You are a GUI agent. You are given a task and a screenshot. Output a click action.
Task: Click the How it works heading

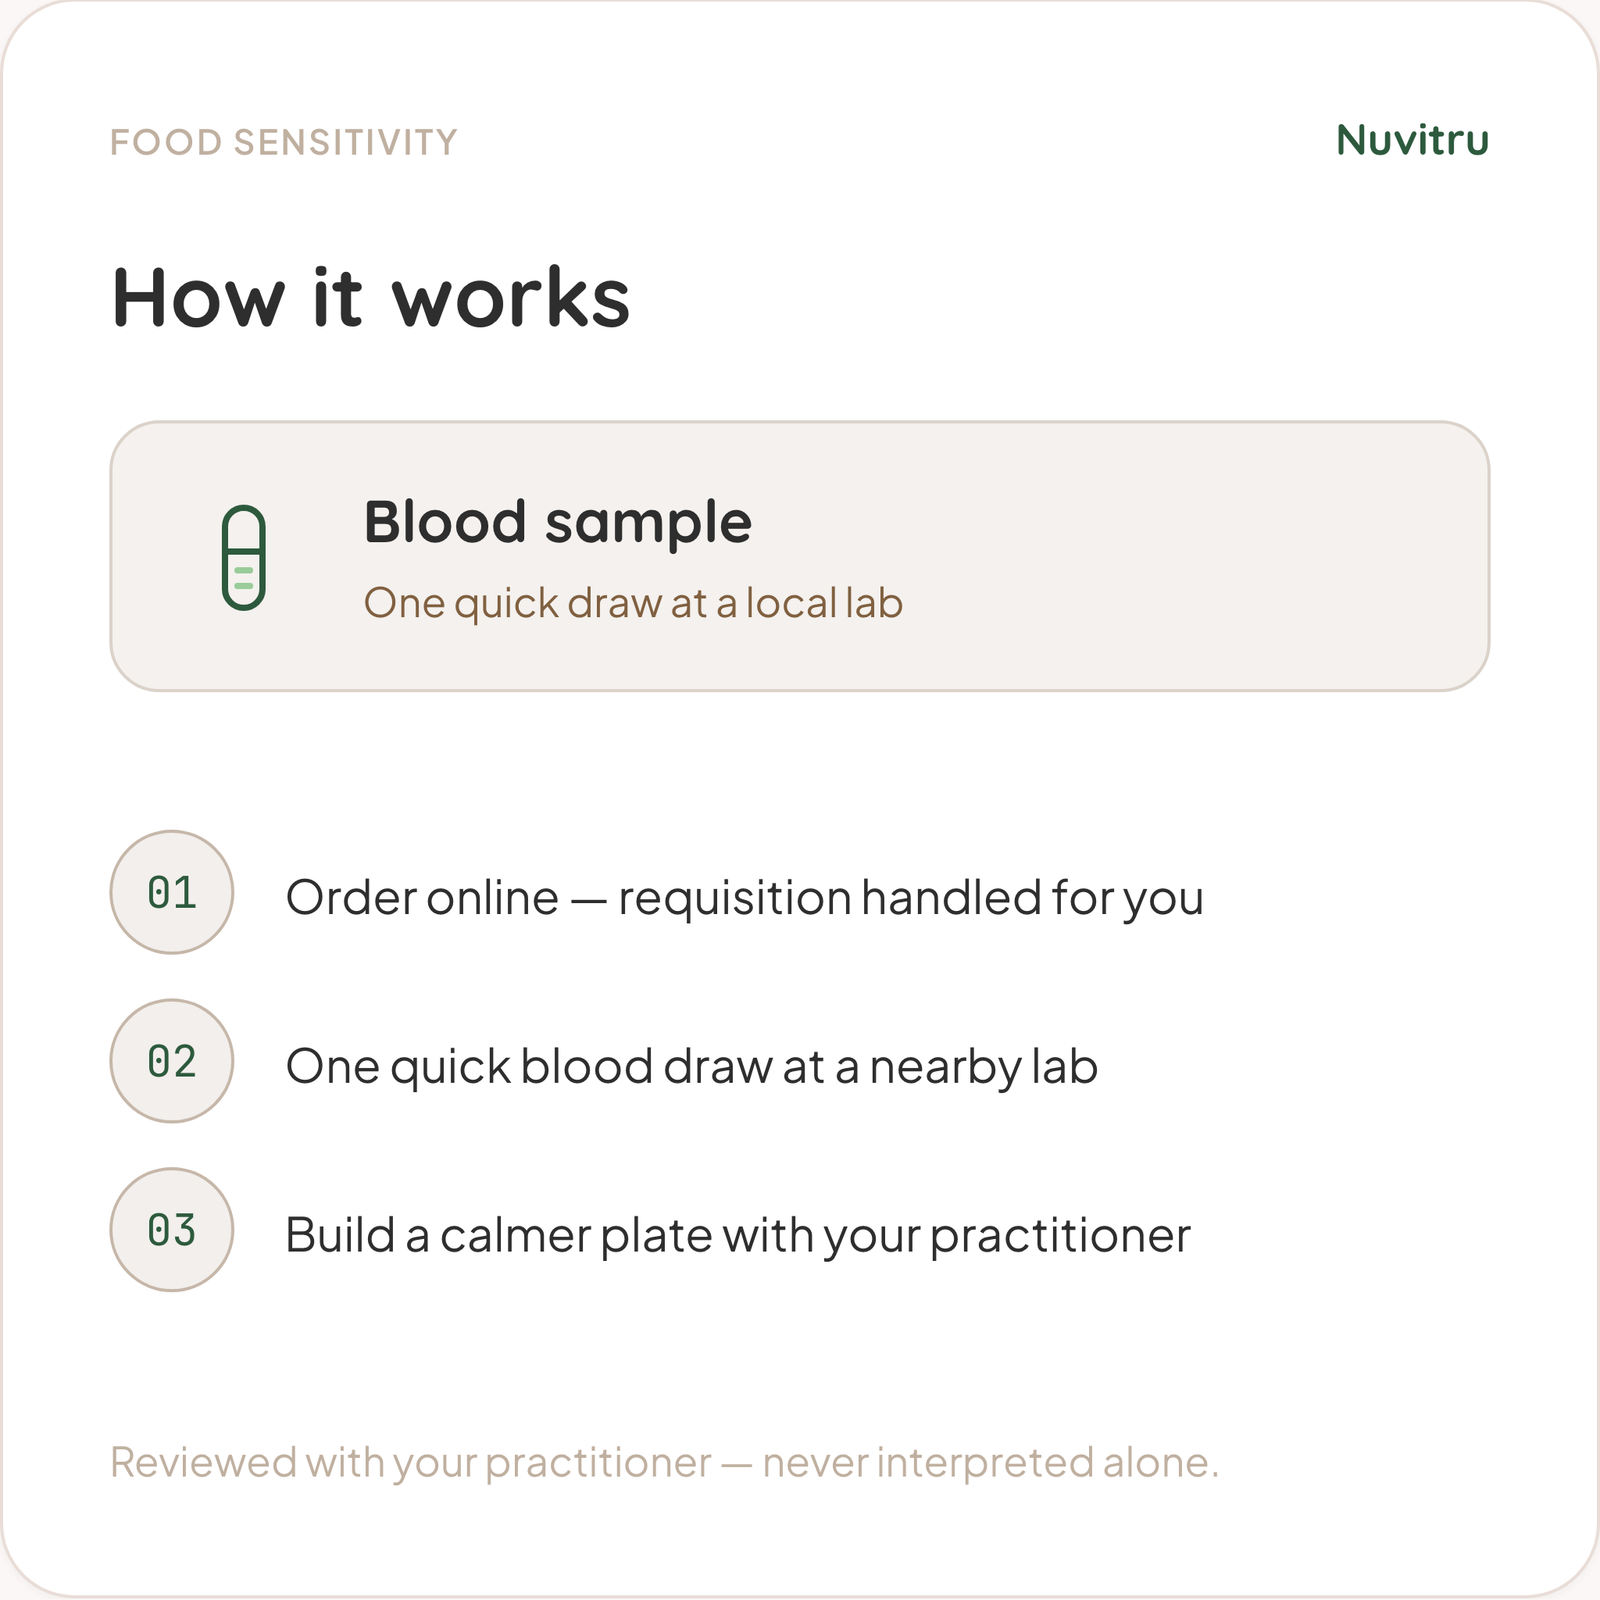(371, 297)
